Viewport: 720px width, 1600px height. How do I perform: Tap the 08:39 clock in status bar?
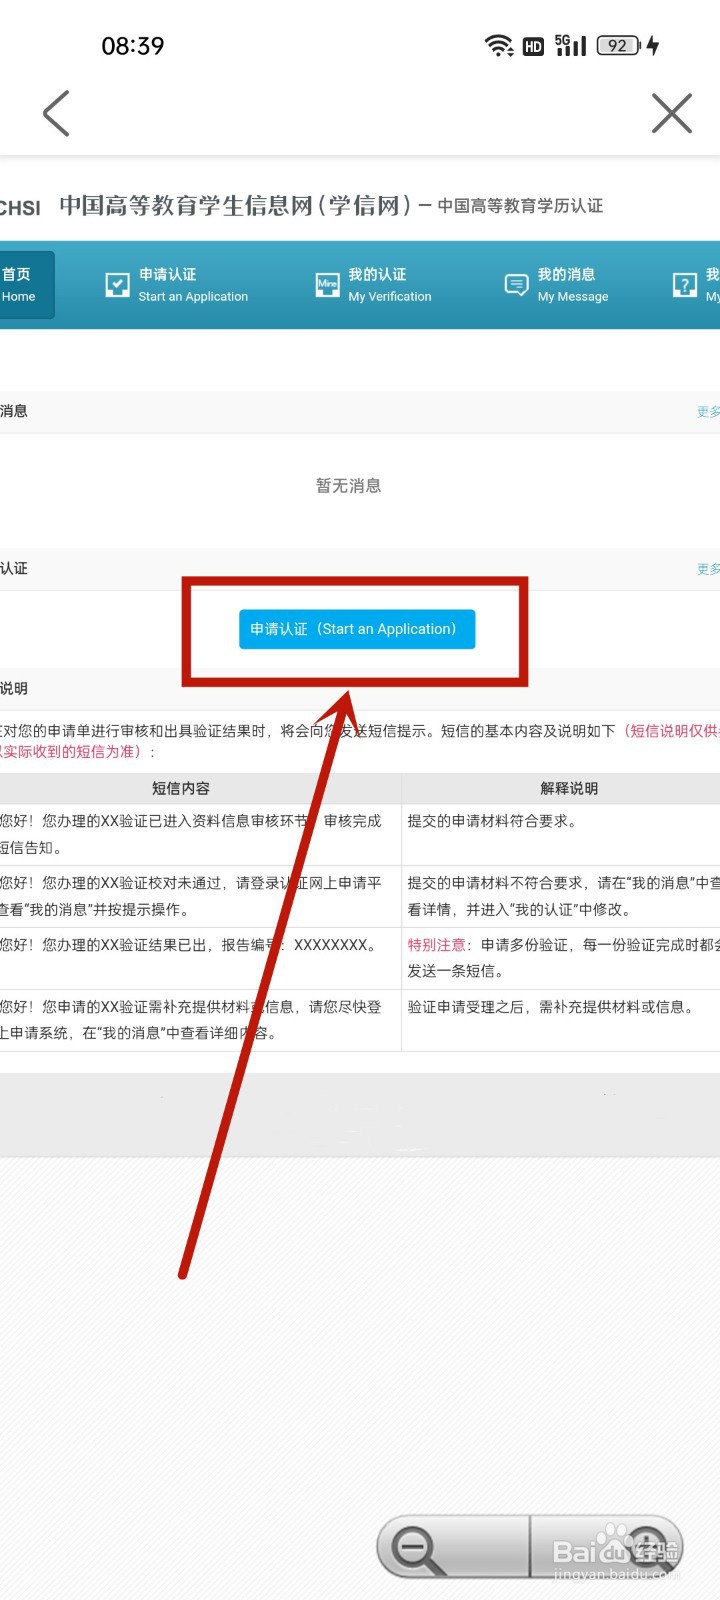click(133, 46)
